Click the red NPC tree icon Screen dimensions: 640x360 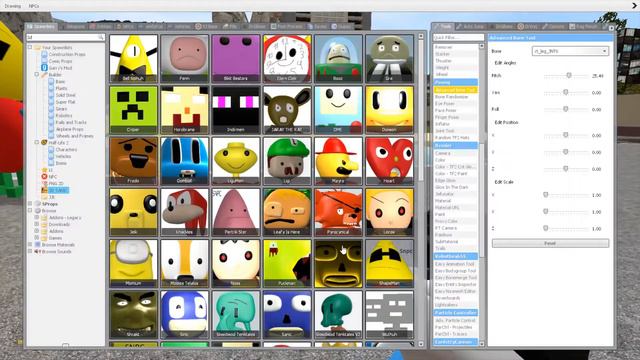[44, 177]
